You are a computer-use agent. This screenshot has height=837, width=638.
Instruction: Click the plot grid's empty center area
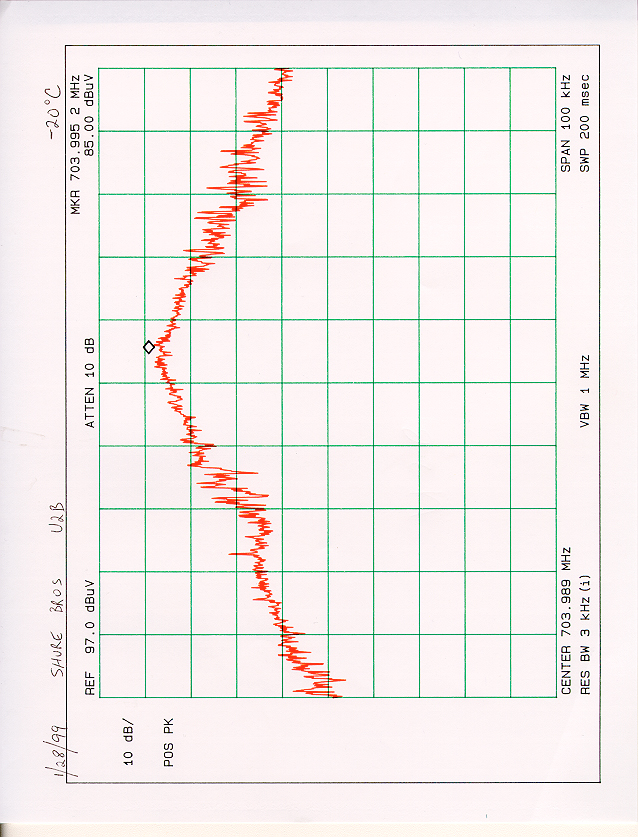[x=420, y=382]
